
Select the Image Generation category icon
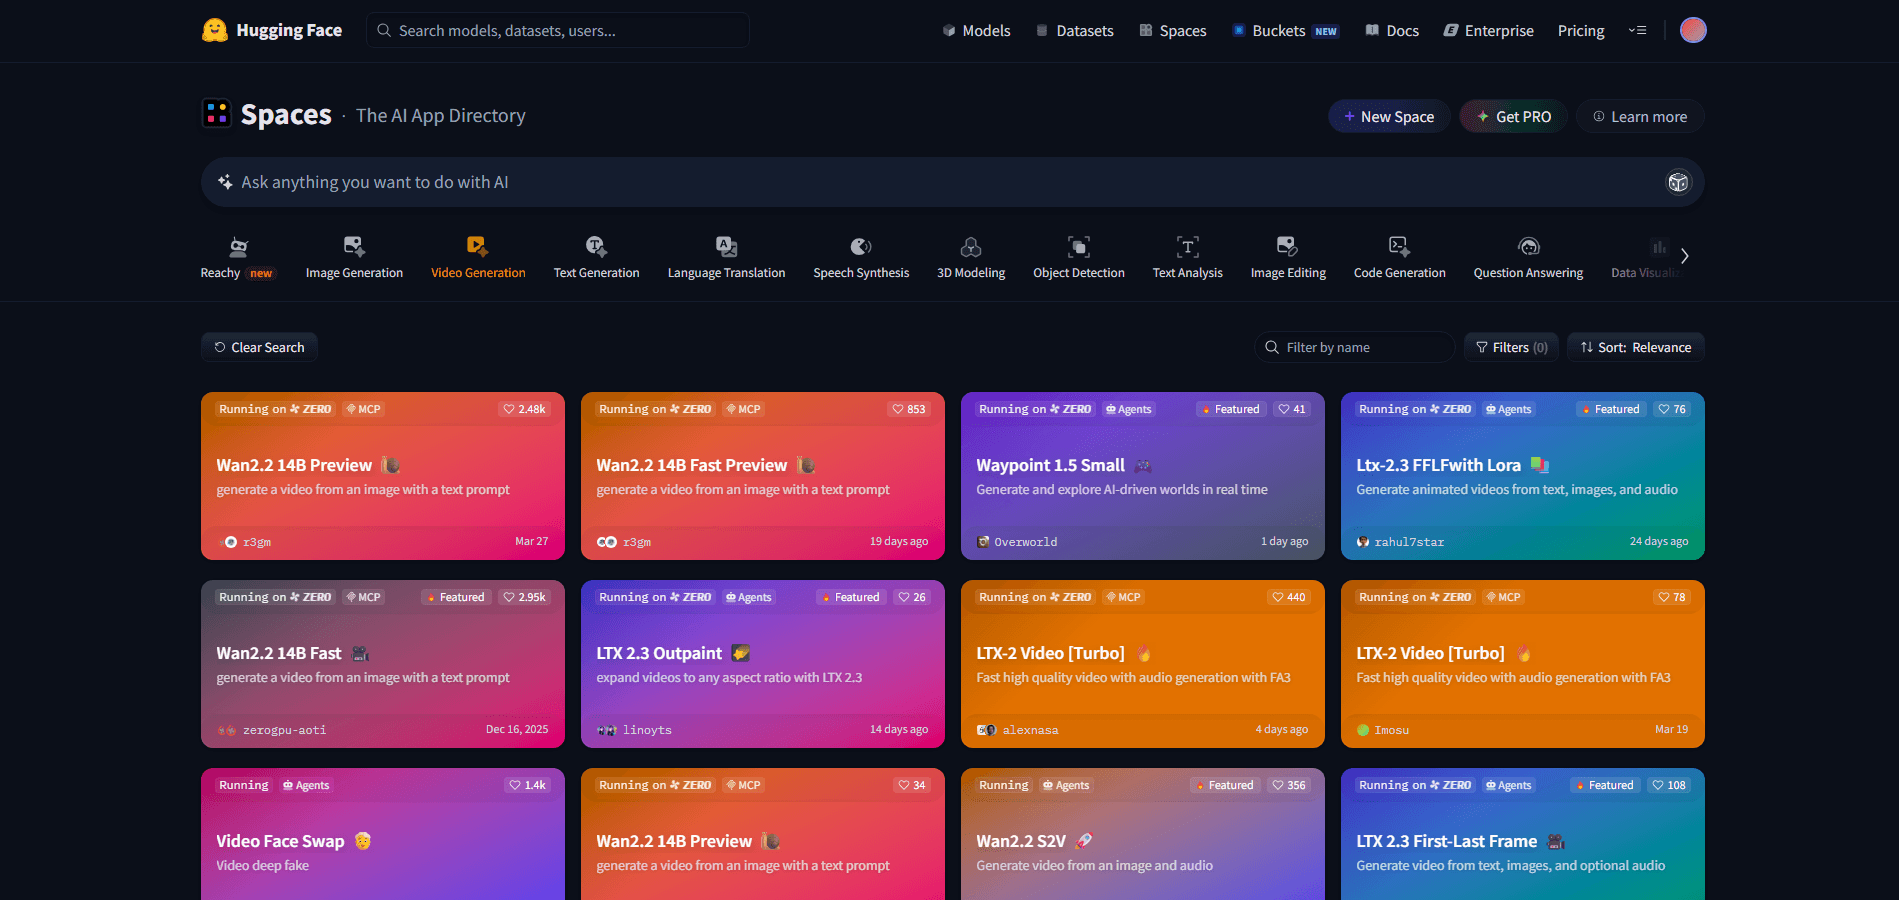pos(354,247)
